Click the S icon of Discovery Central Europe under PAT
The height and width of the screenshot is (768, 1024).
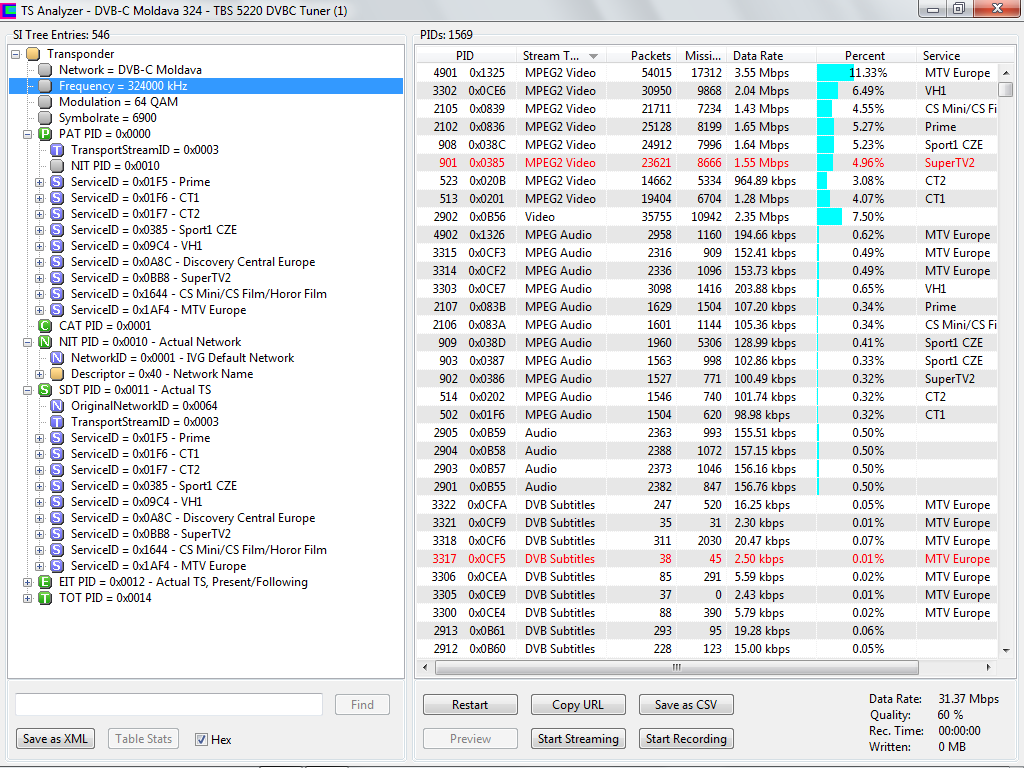pos(57,262)
